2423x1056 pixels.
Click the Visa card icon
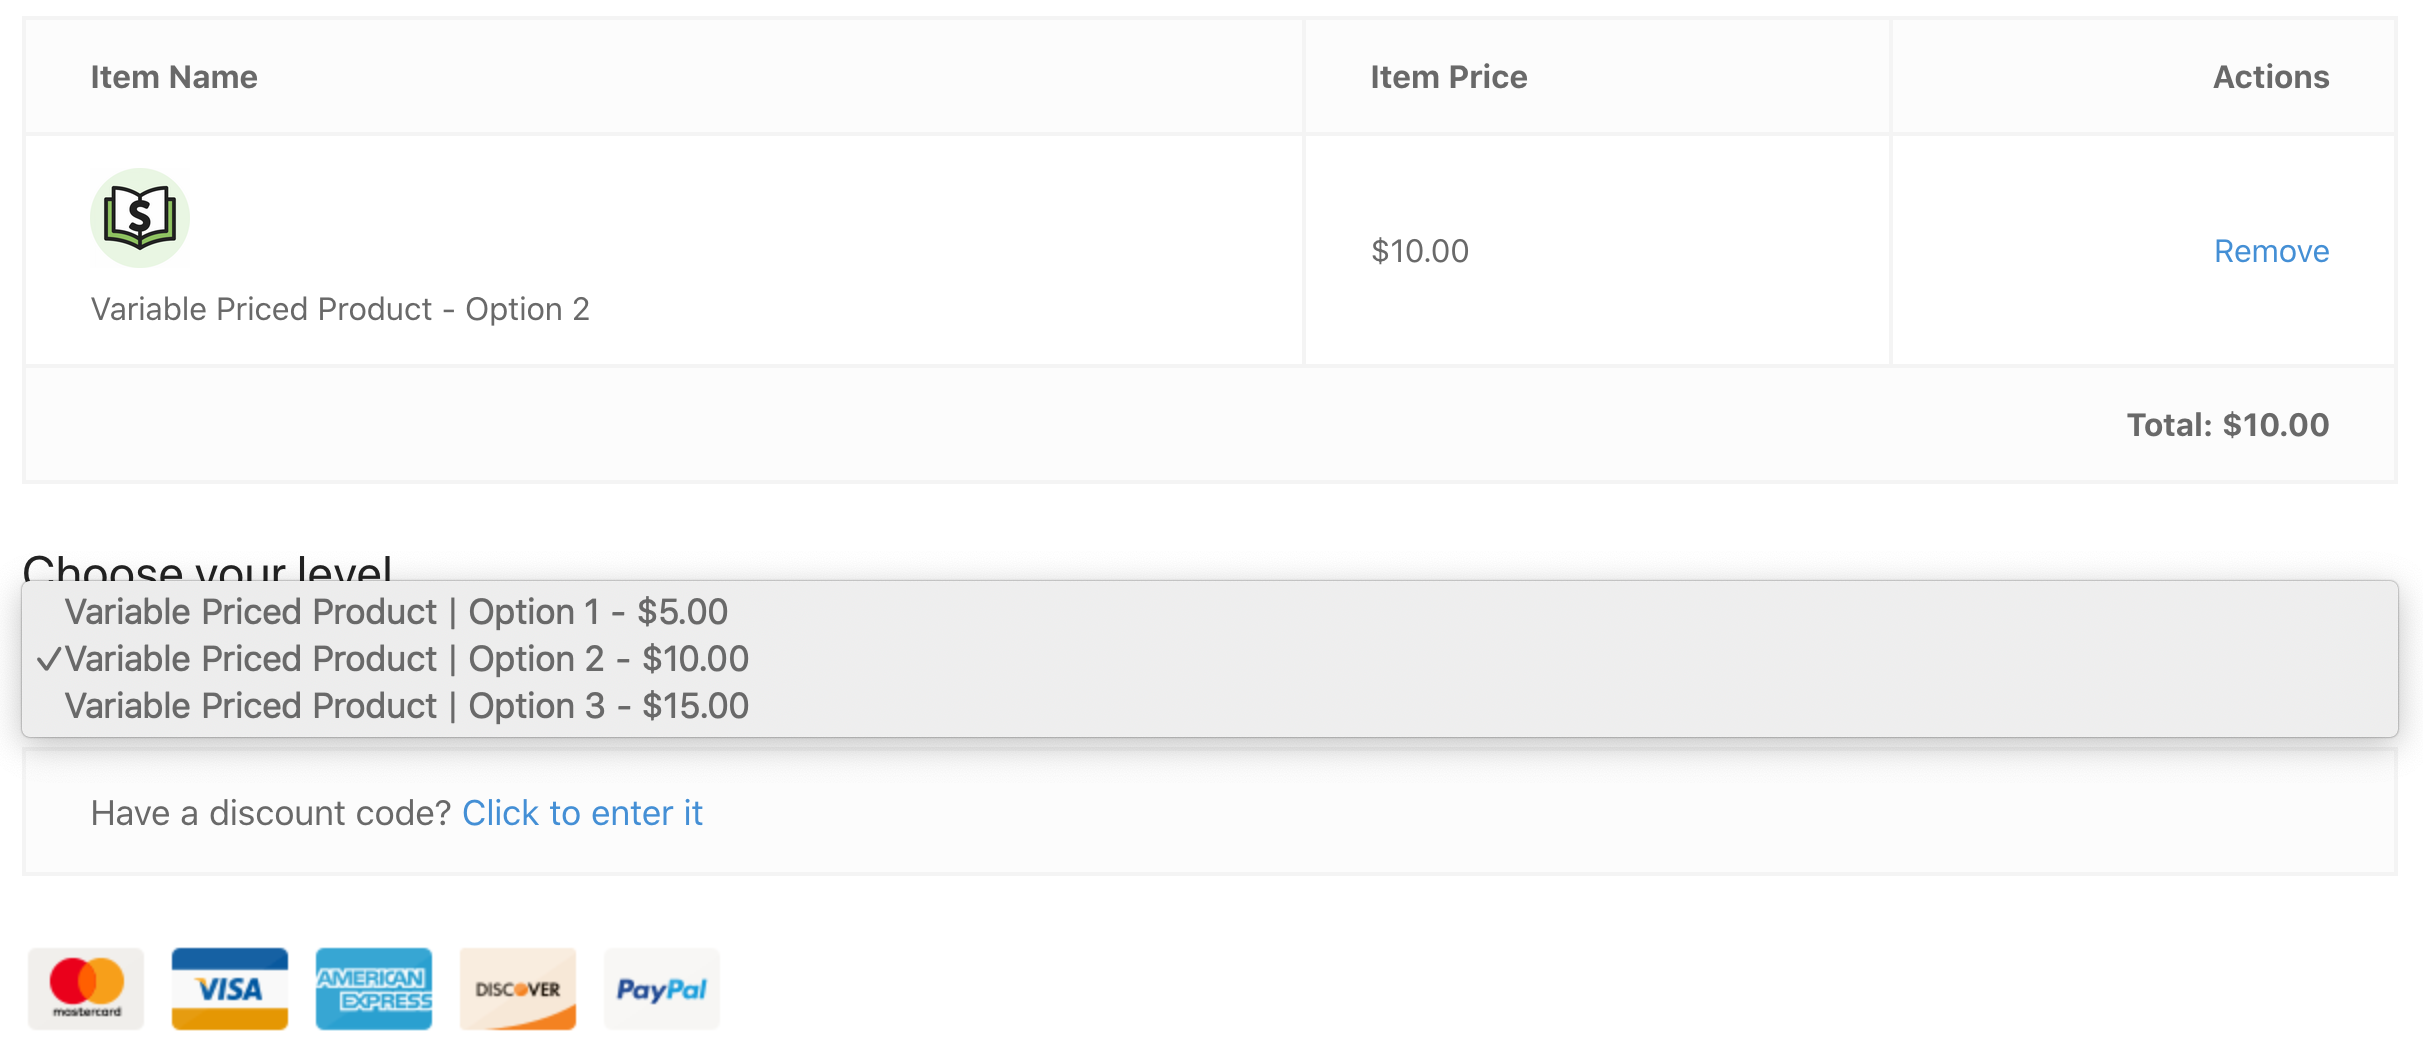click(230, 989)
